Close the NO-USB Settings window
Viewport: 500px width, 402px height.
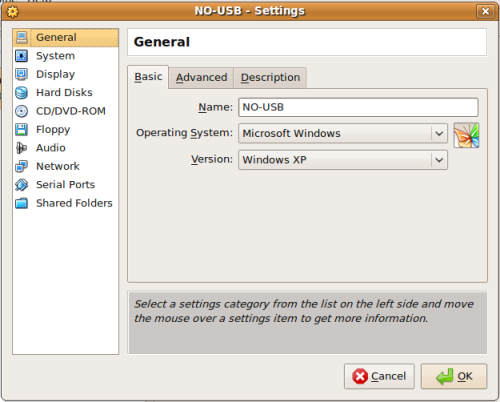485,11
